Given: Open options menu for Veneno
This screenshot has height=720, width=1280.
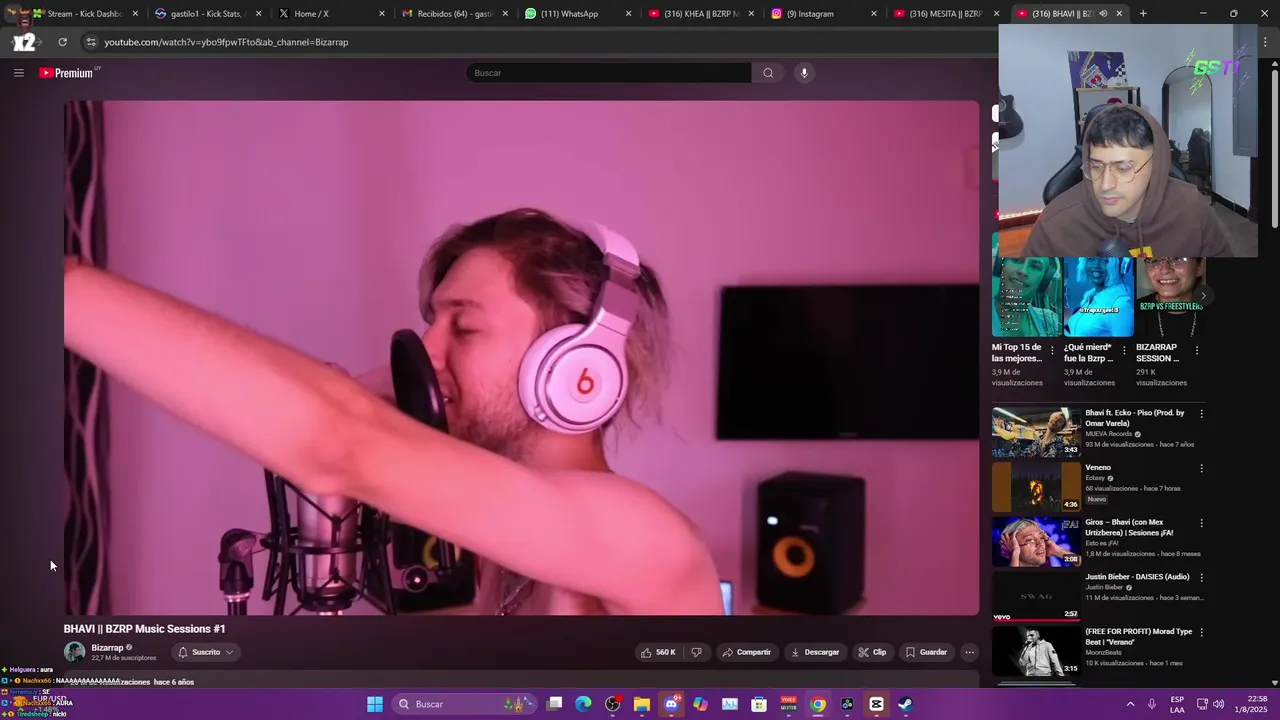Looking at the screenshot, I should (x=1201, y=468).
